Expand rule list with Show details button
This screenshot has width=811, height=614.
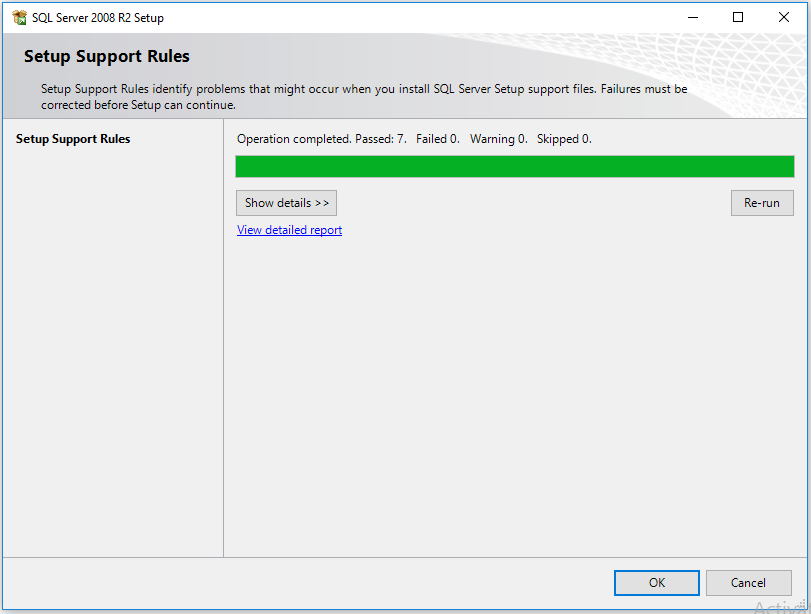pyautogui.click(x=287, y=203)
